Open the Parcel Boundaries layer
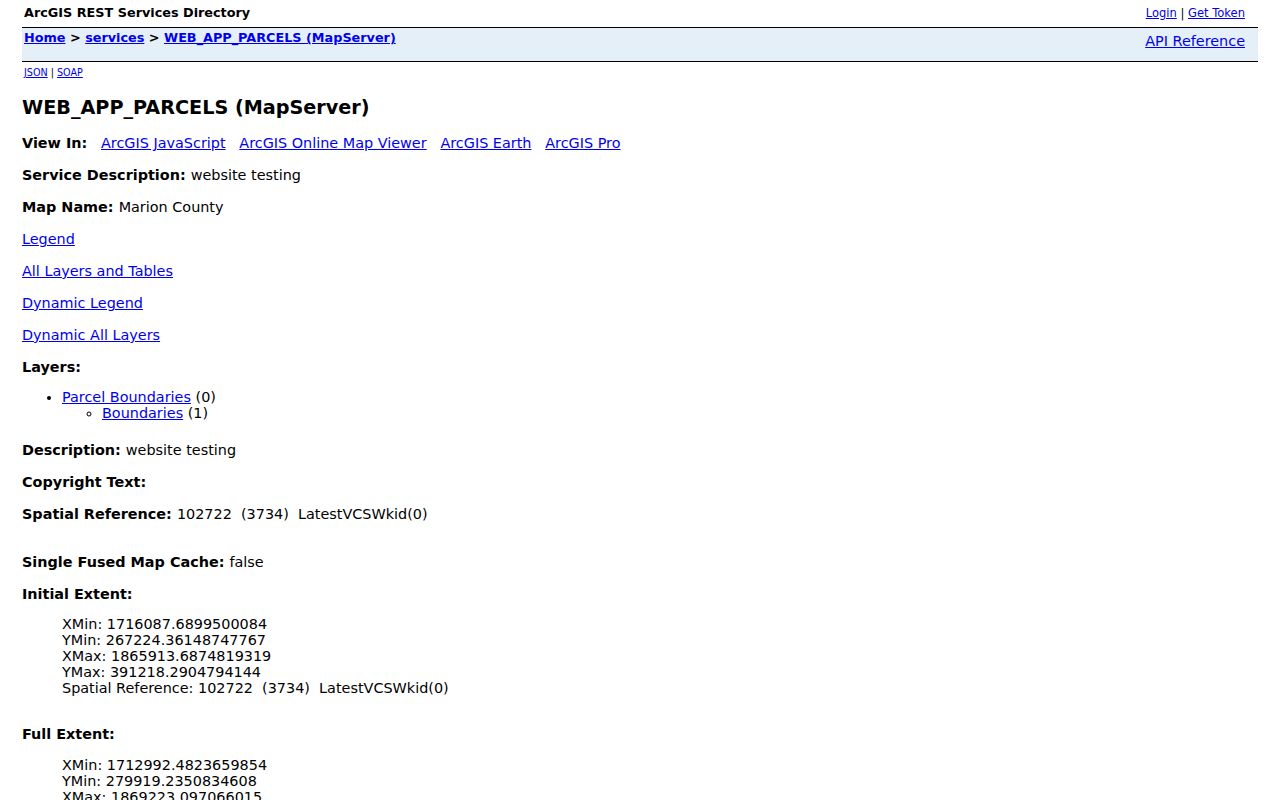Screen dimensions: 1280x800 126,397
